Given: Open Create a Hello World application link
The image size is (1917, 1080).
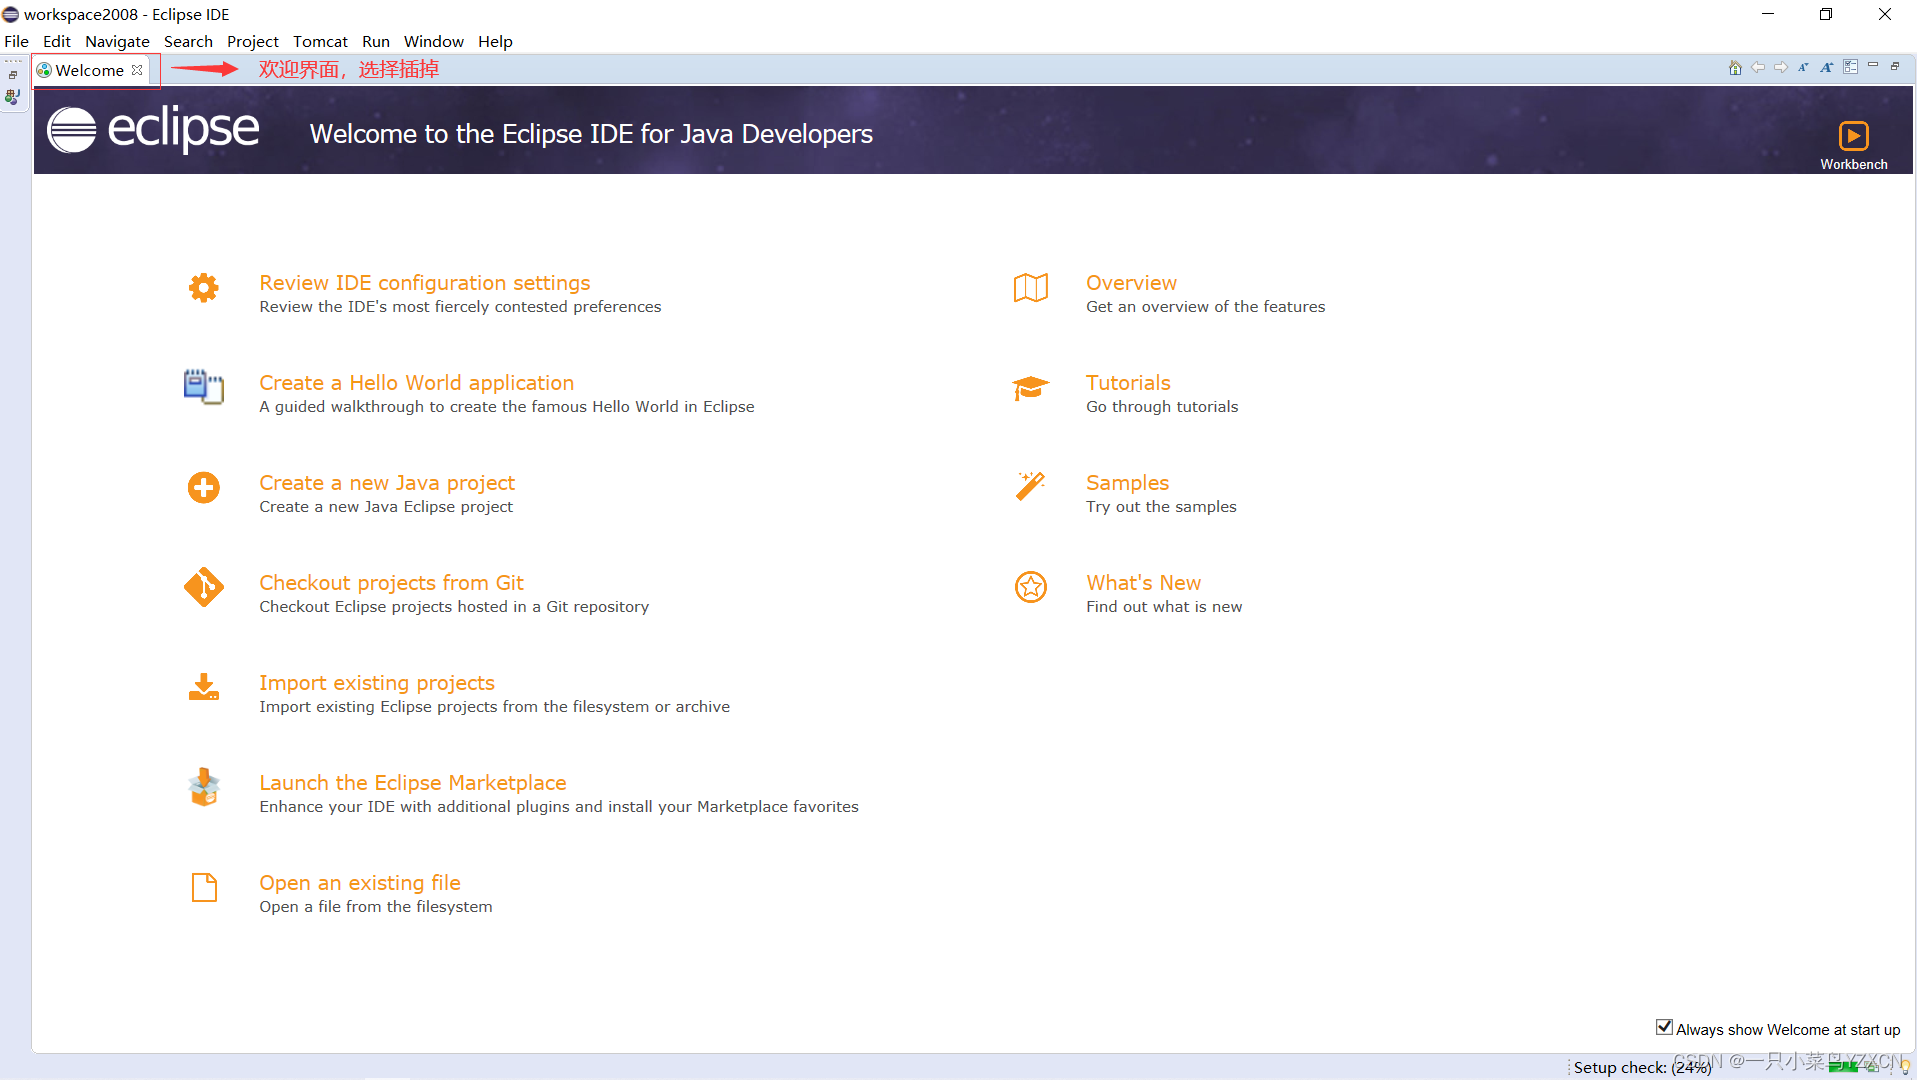Looking at the screenshot, I should click(x=417, y=383).
